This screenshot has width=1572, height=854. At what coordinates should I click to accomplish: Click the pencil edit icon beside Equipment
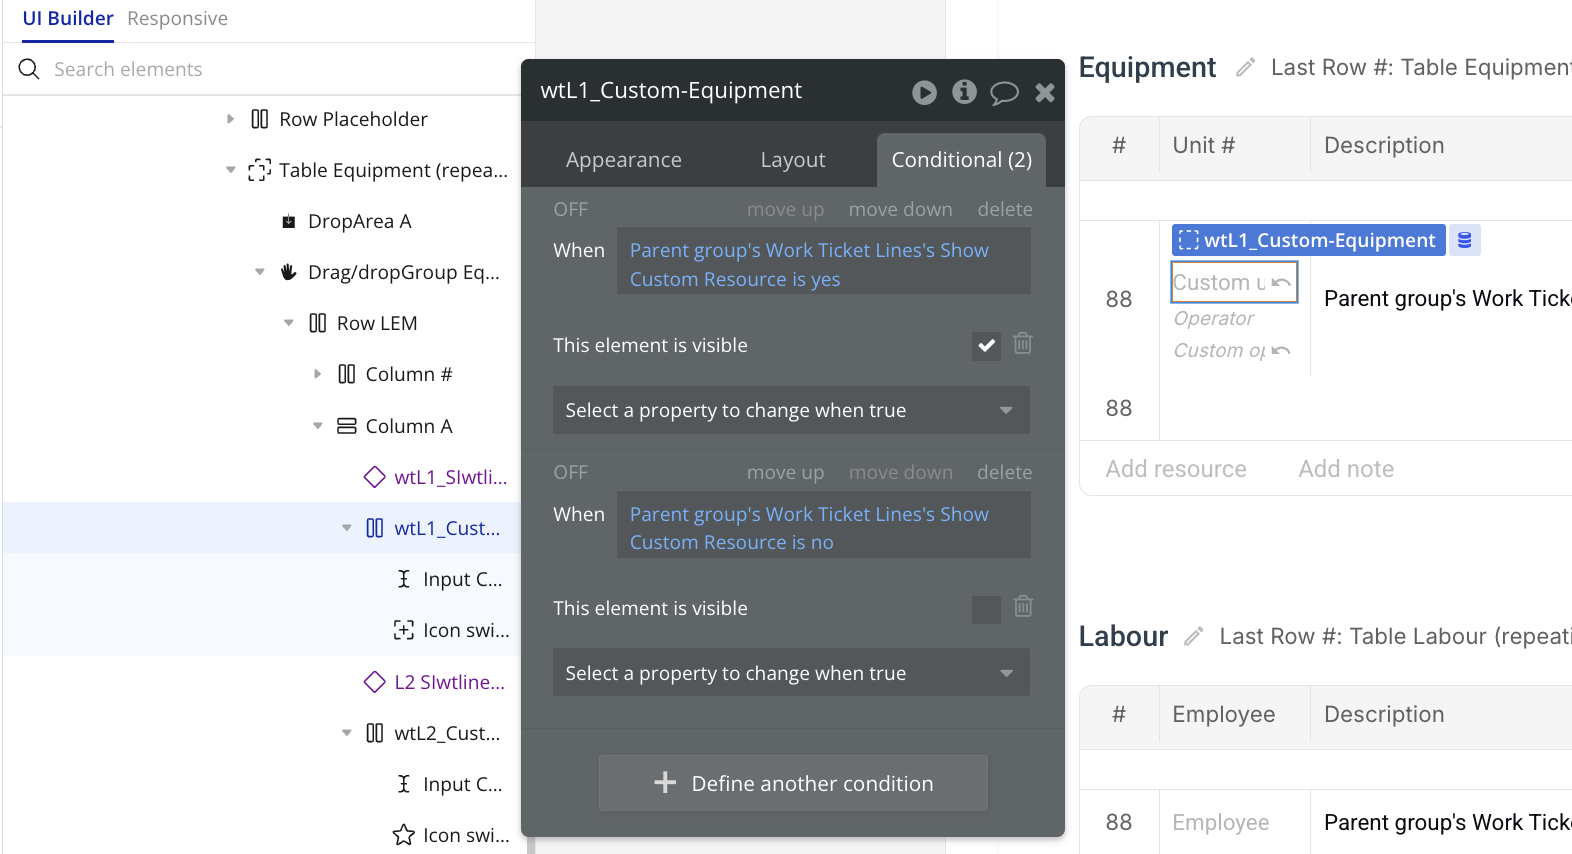(1245, 68)
